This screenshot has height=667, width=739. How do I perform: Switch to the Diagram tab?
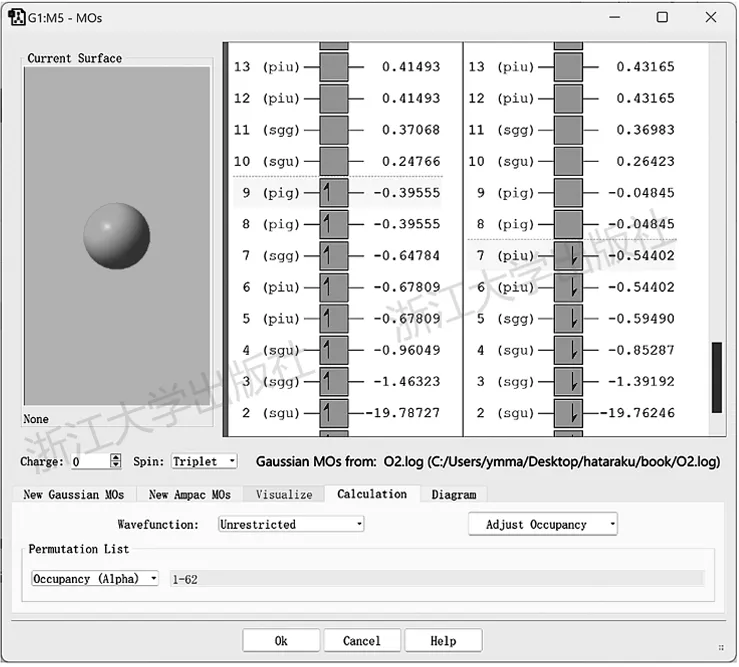[x=453, y=494]
